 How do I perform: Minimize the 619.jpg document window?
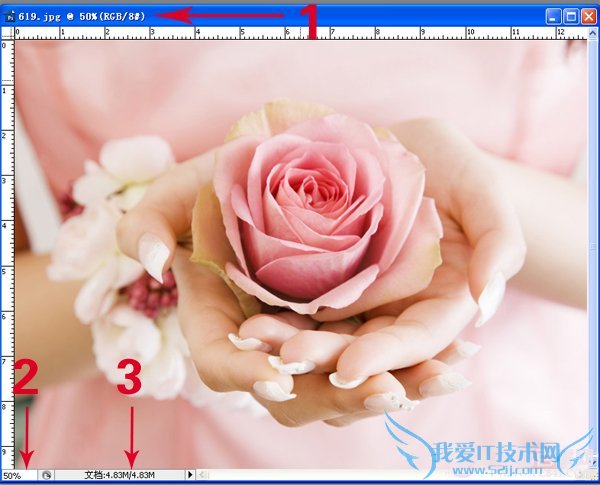pyautogui.click(x=553, y=17)
